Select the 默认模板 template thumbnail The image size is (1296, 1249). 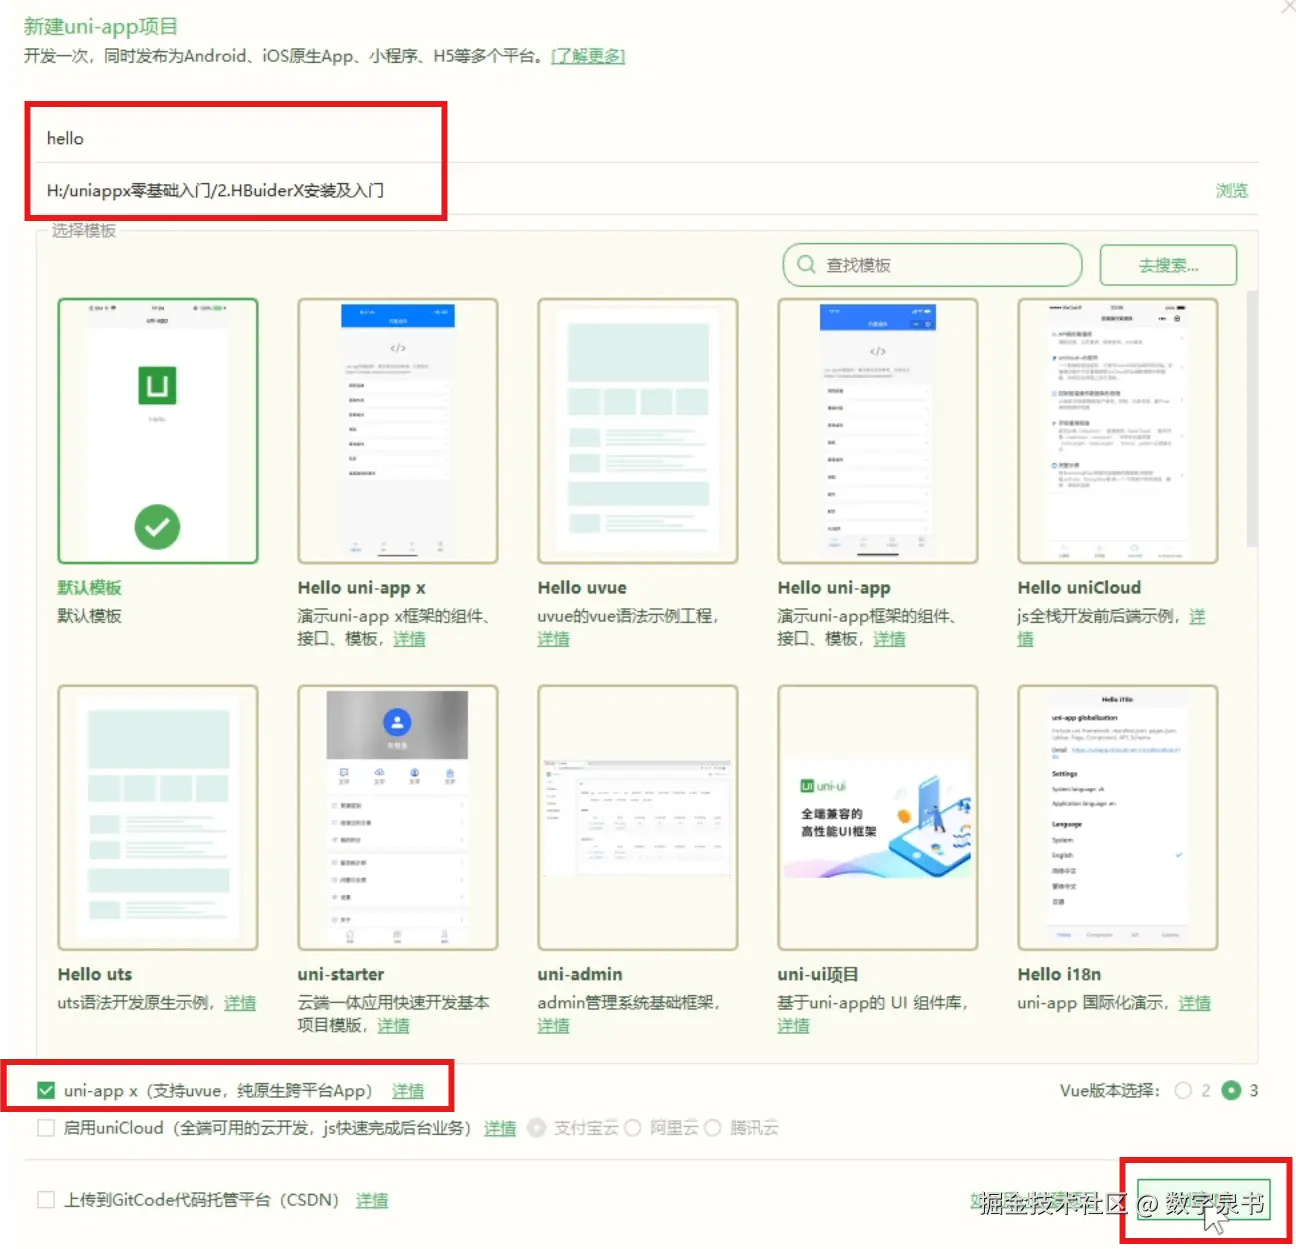click(157, 430)
